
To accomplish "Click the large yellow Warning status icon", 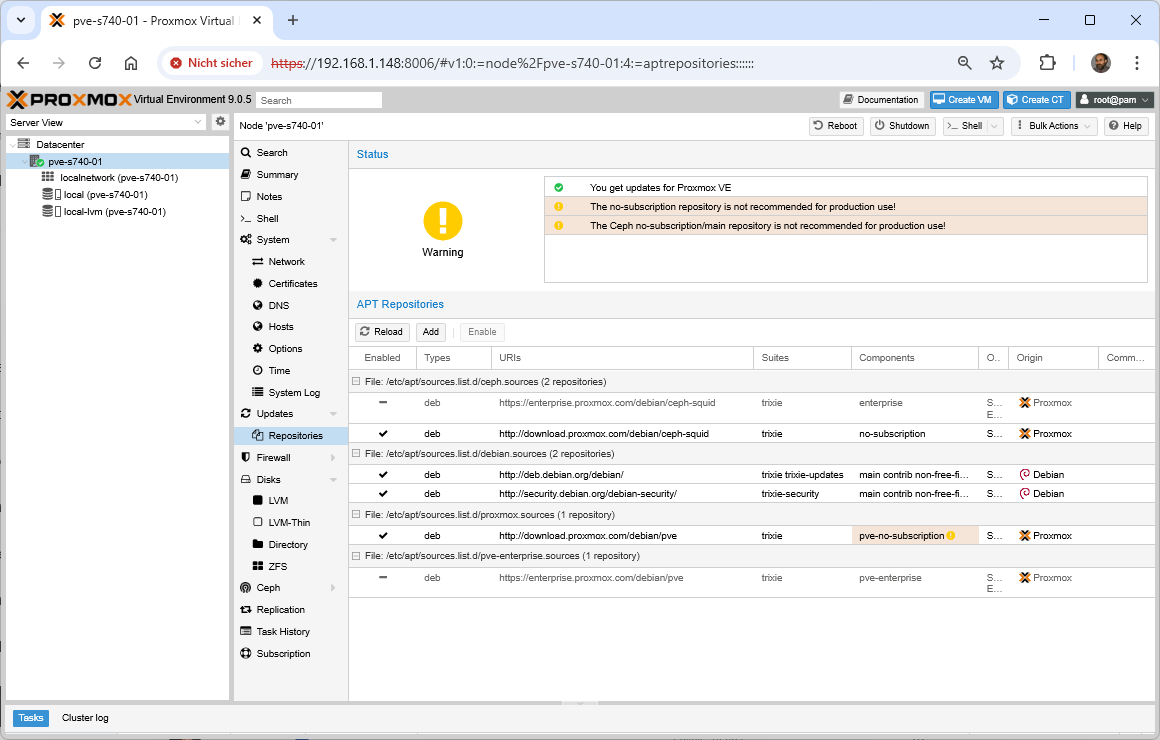I will tap(442, 220).
